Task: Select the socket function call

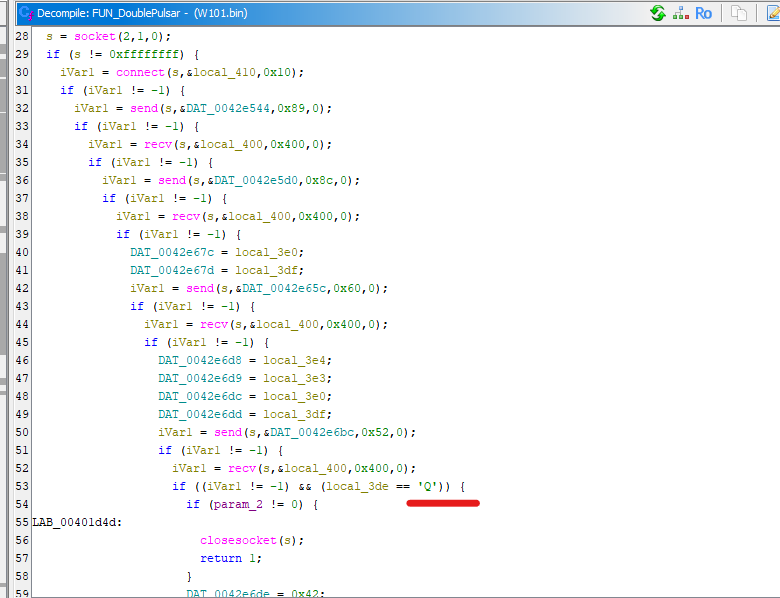Action: coord(95,36)
